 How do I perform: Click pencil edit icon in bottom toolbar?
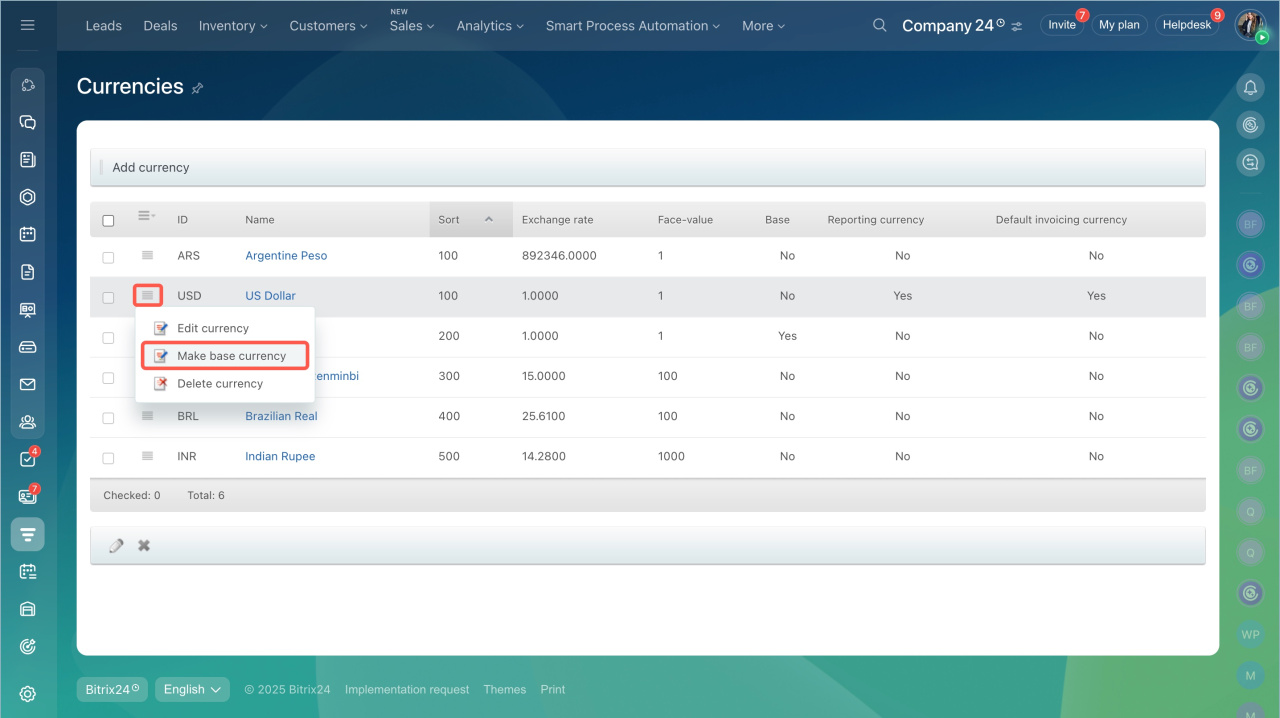117,545
